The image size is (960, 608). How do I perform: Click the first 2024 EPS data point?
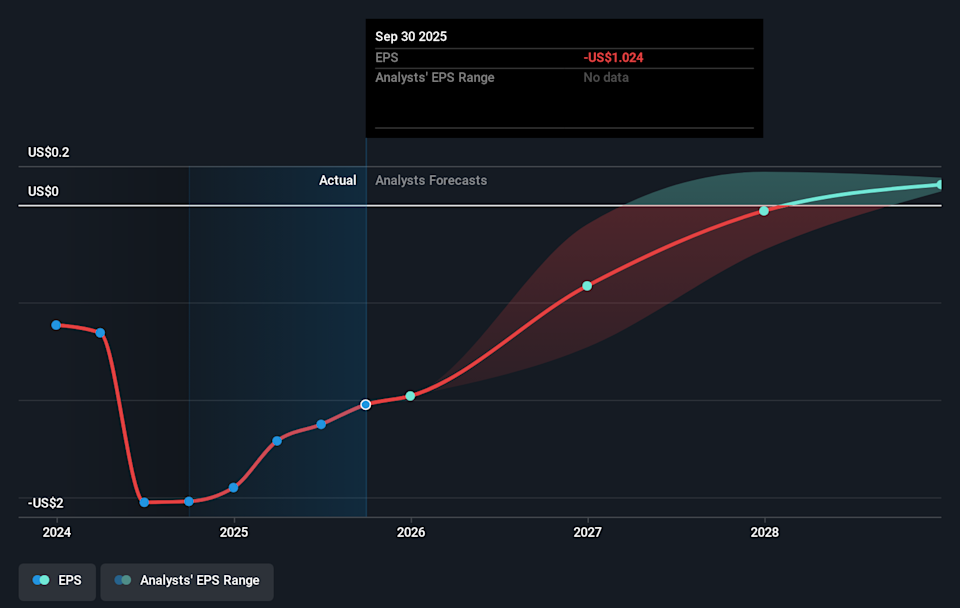coord(56,324)
